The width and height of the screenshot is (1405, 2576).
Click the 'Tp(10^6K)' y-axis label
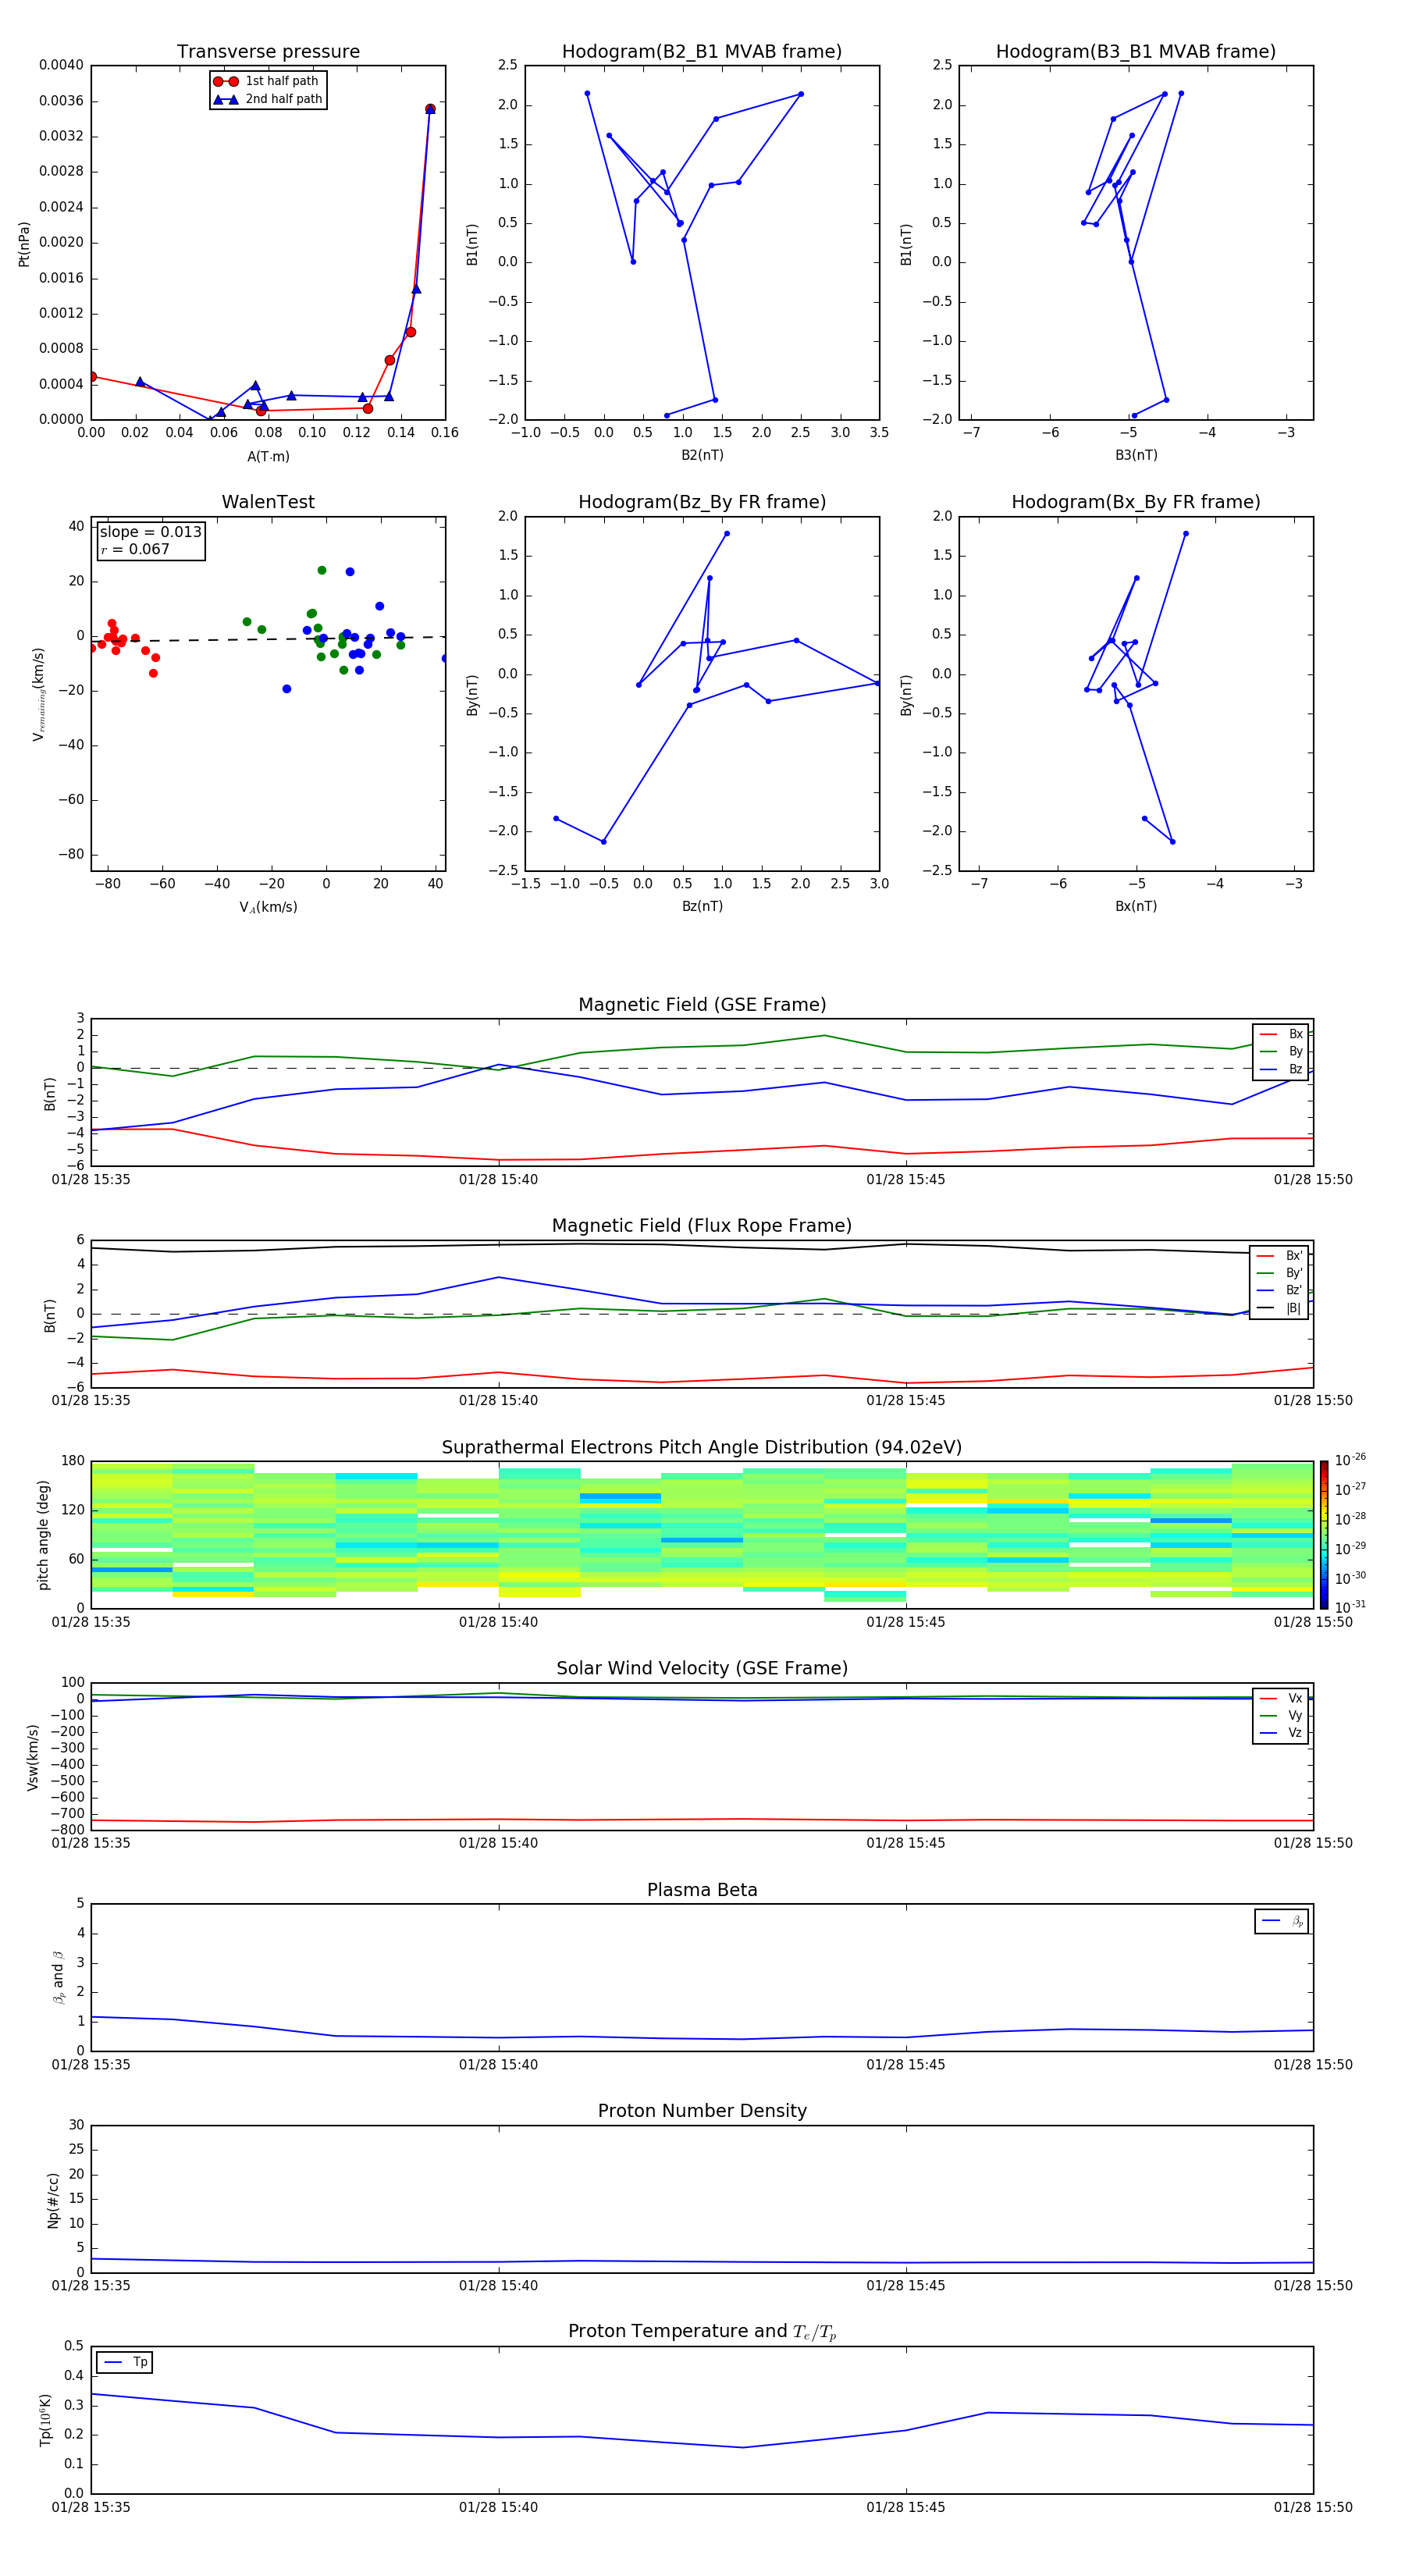coord(45,2420)
